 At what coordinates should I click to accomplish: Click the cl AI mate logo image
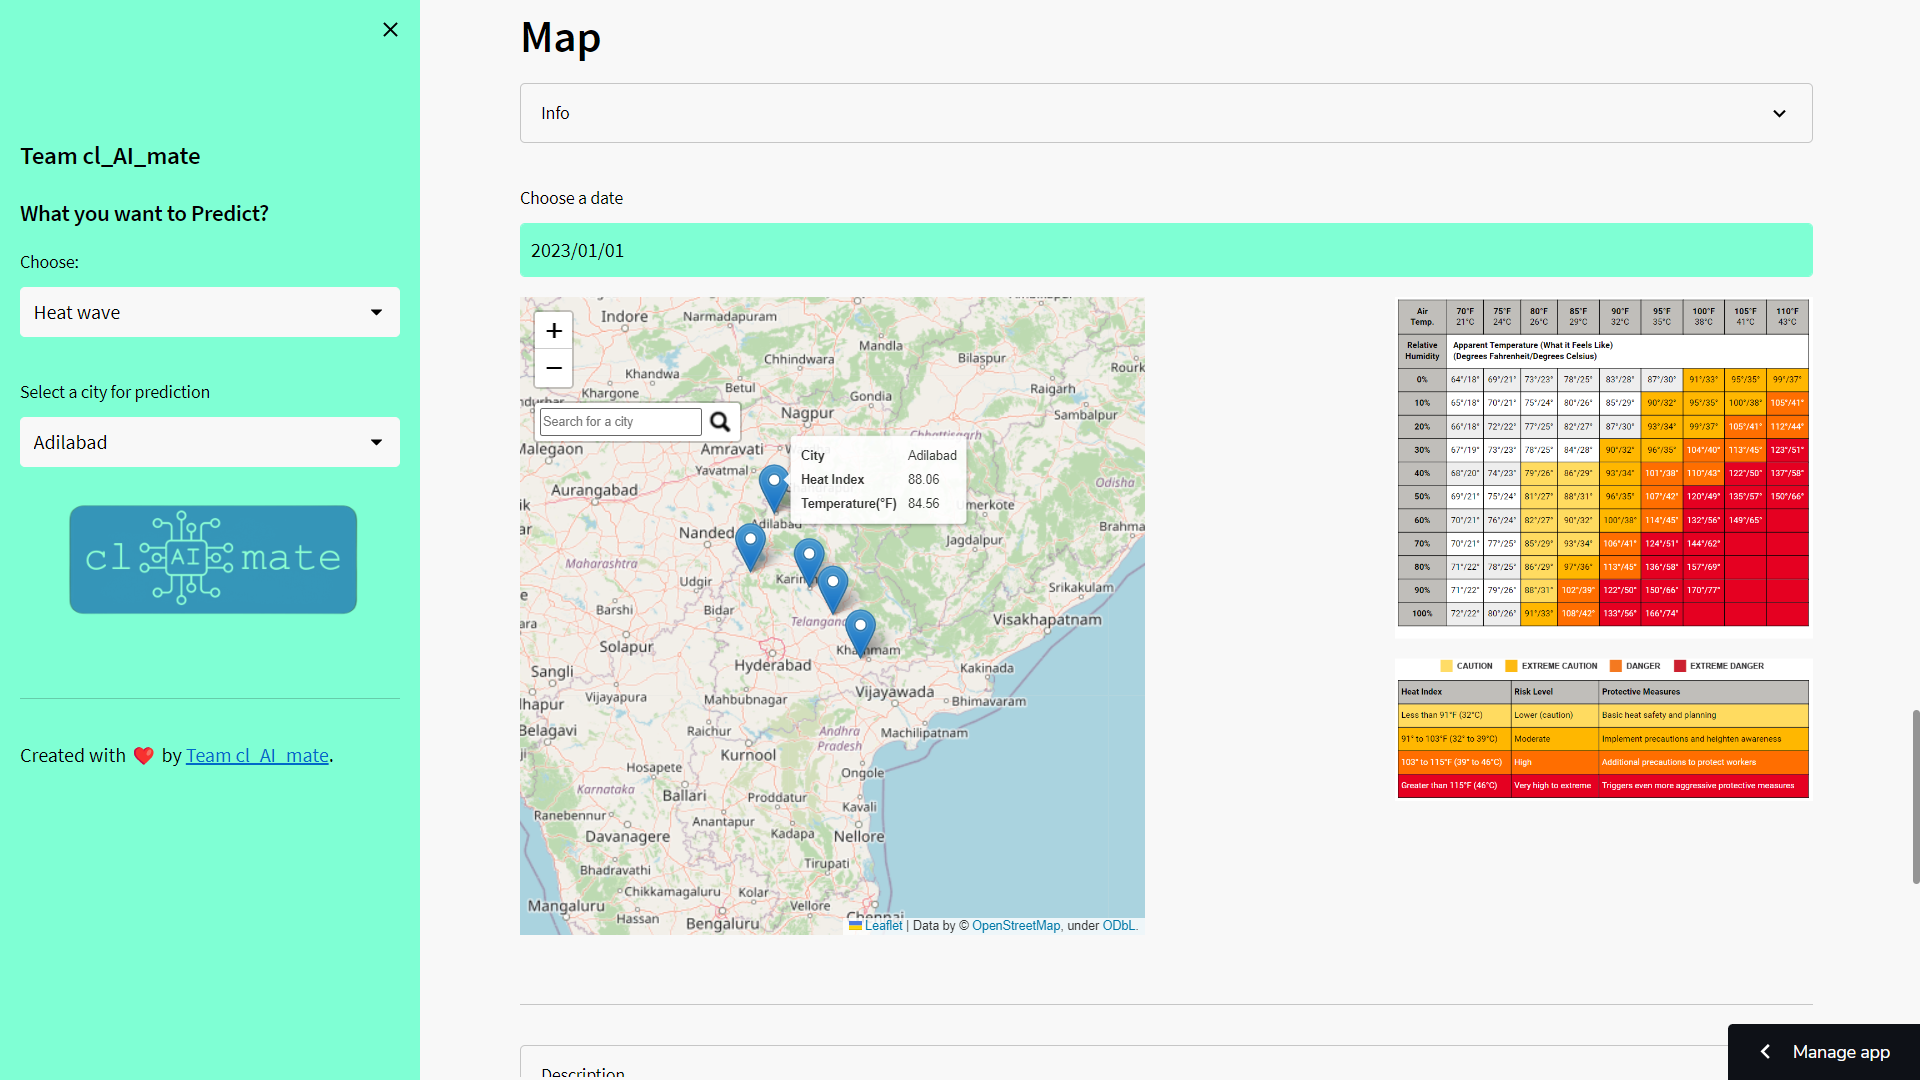(213, 559)
